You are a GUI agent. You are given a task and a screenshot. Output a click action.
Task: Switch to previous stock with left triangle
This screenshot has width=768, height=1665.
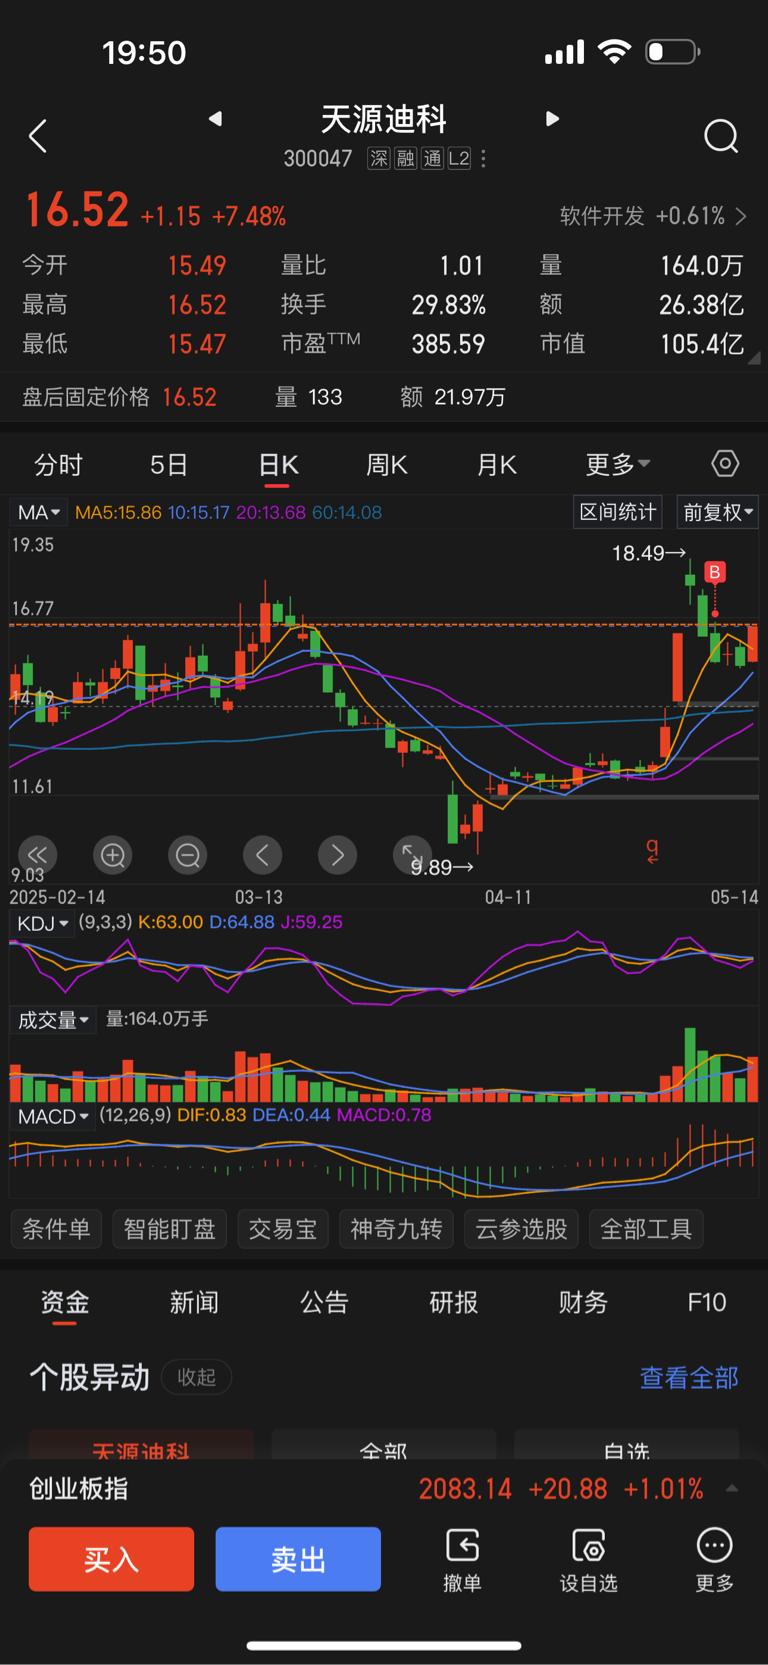click(215, 119)
